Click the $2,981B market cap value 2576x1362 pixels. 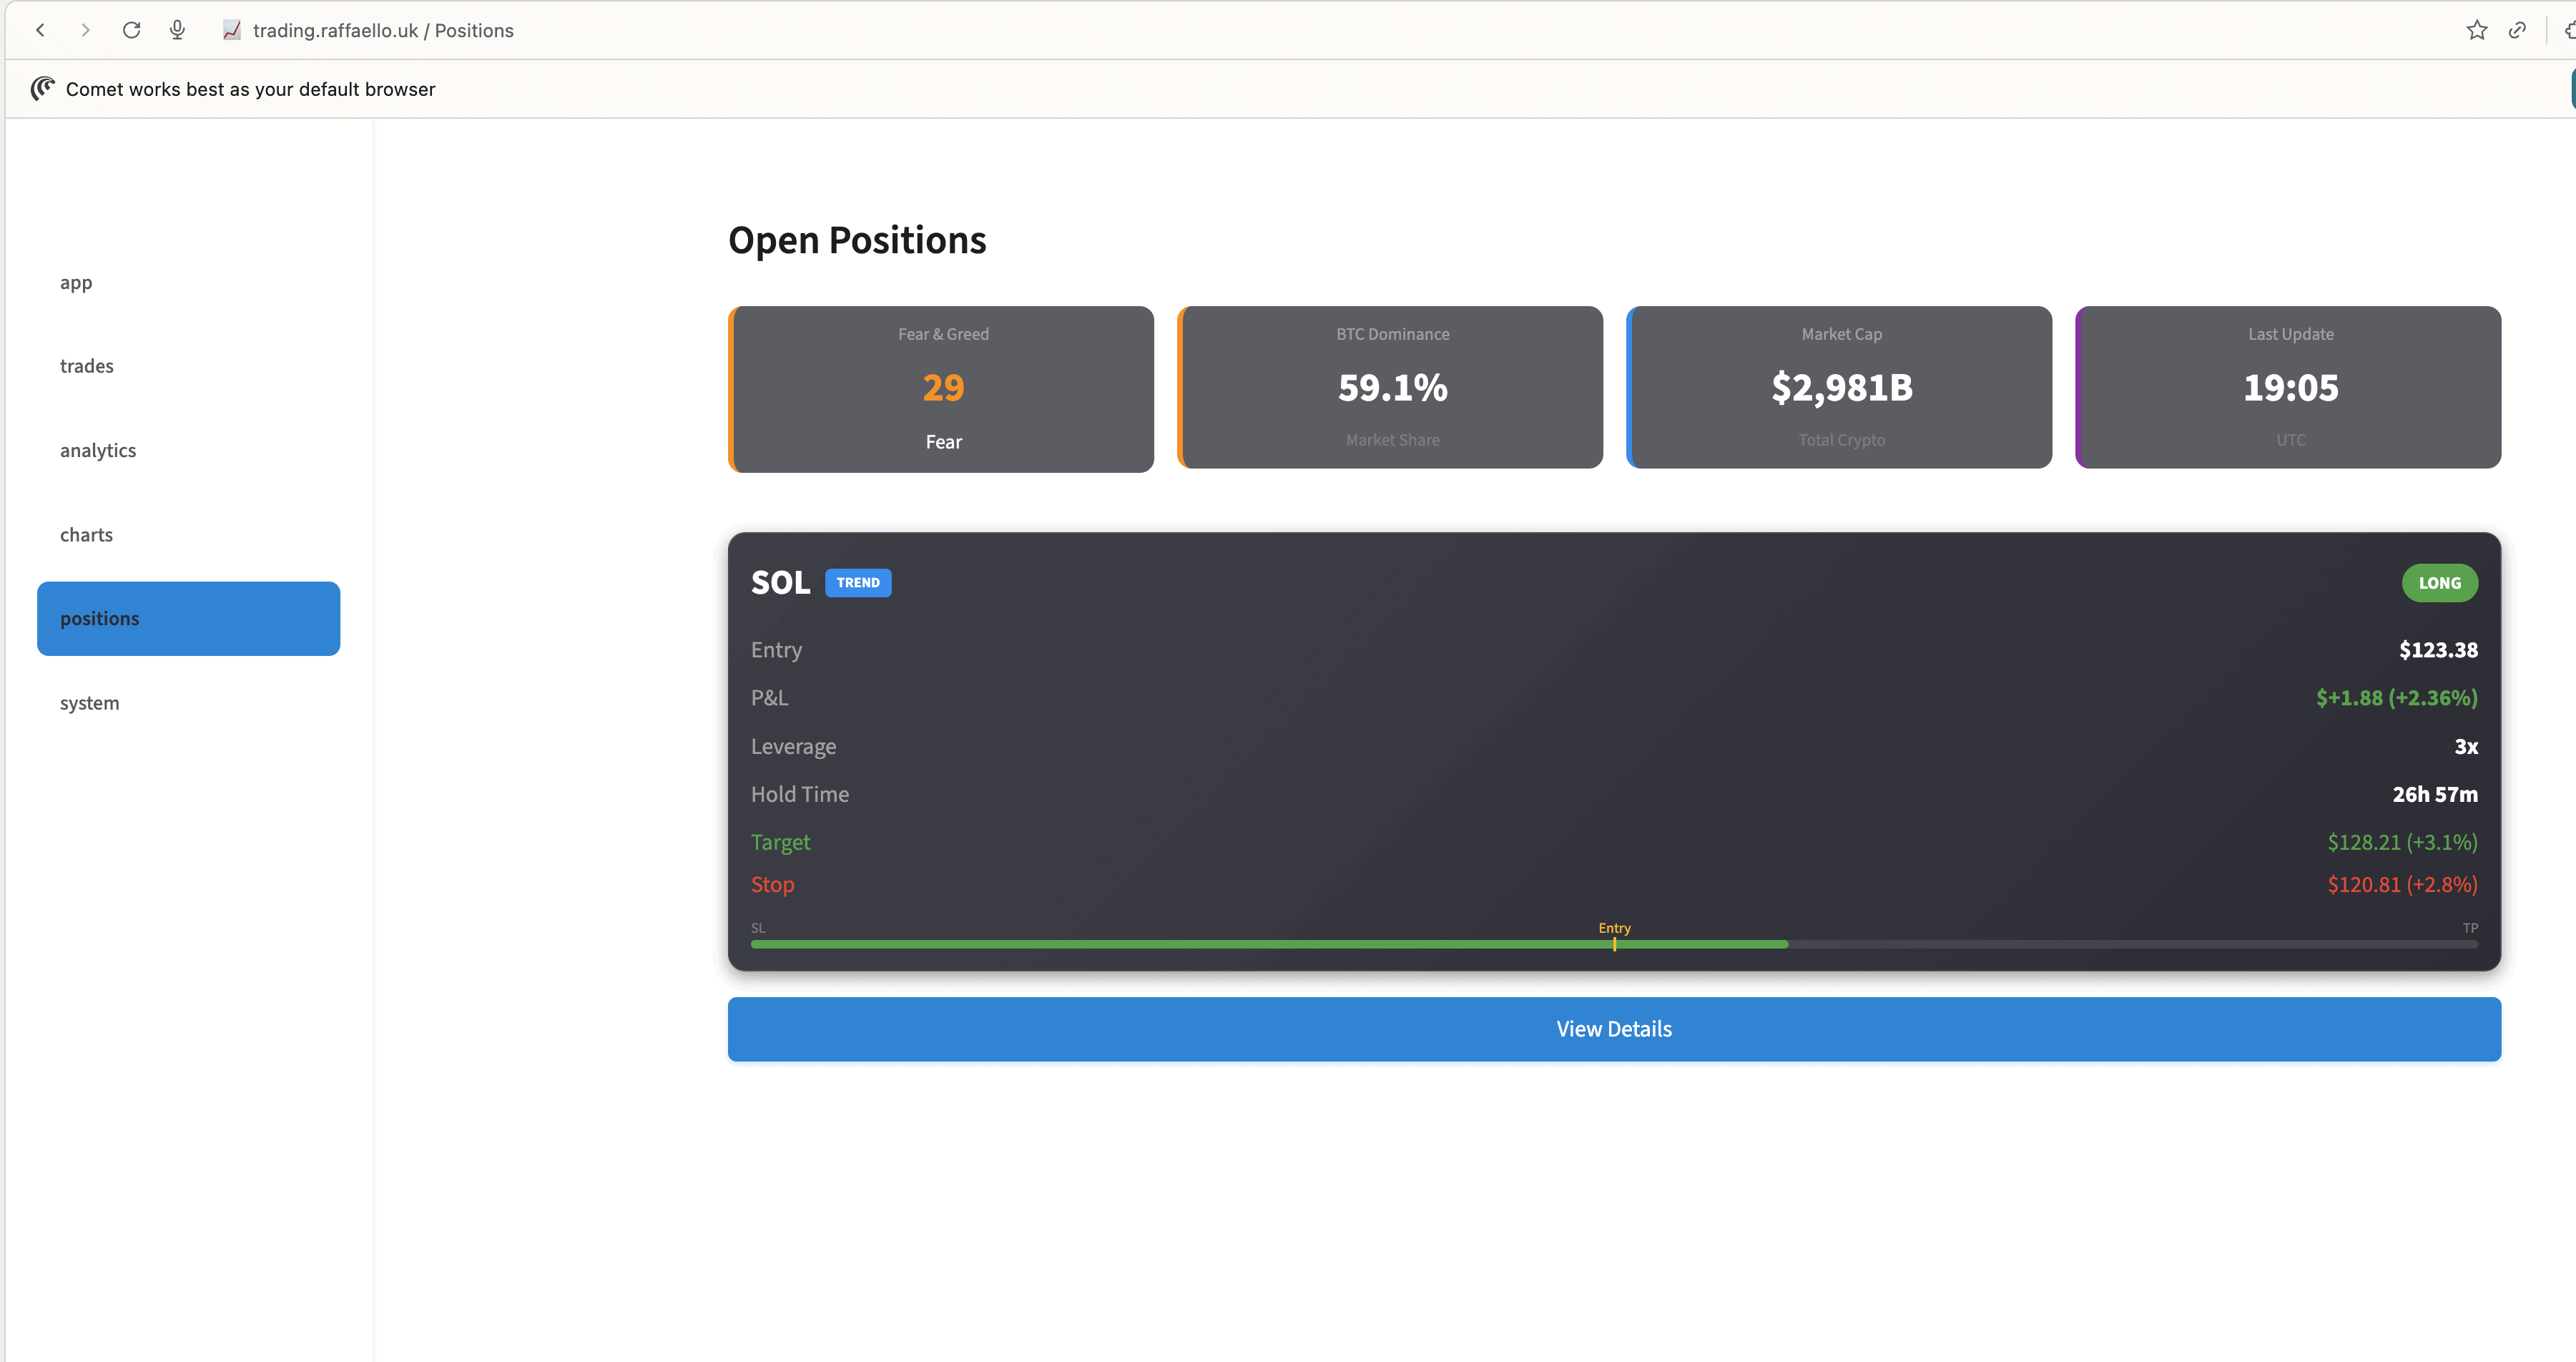(x=1841, y=387)
